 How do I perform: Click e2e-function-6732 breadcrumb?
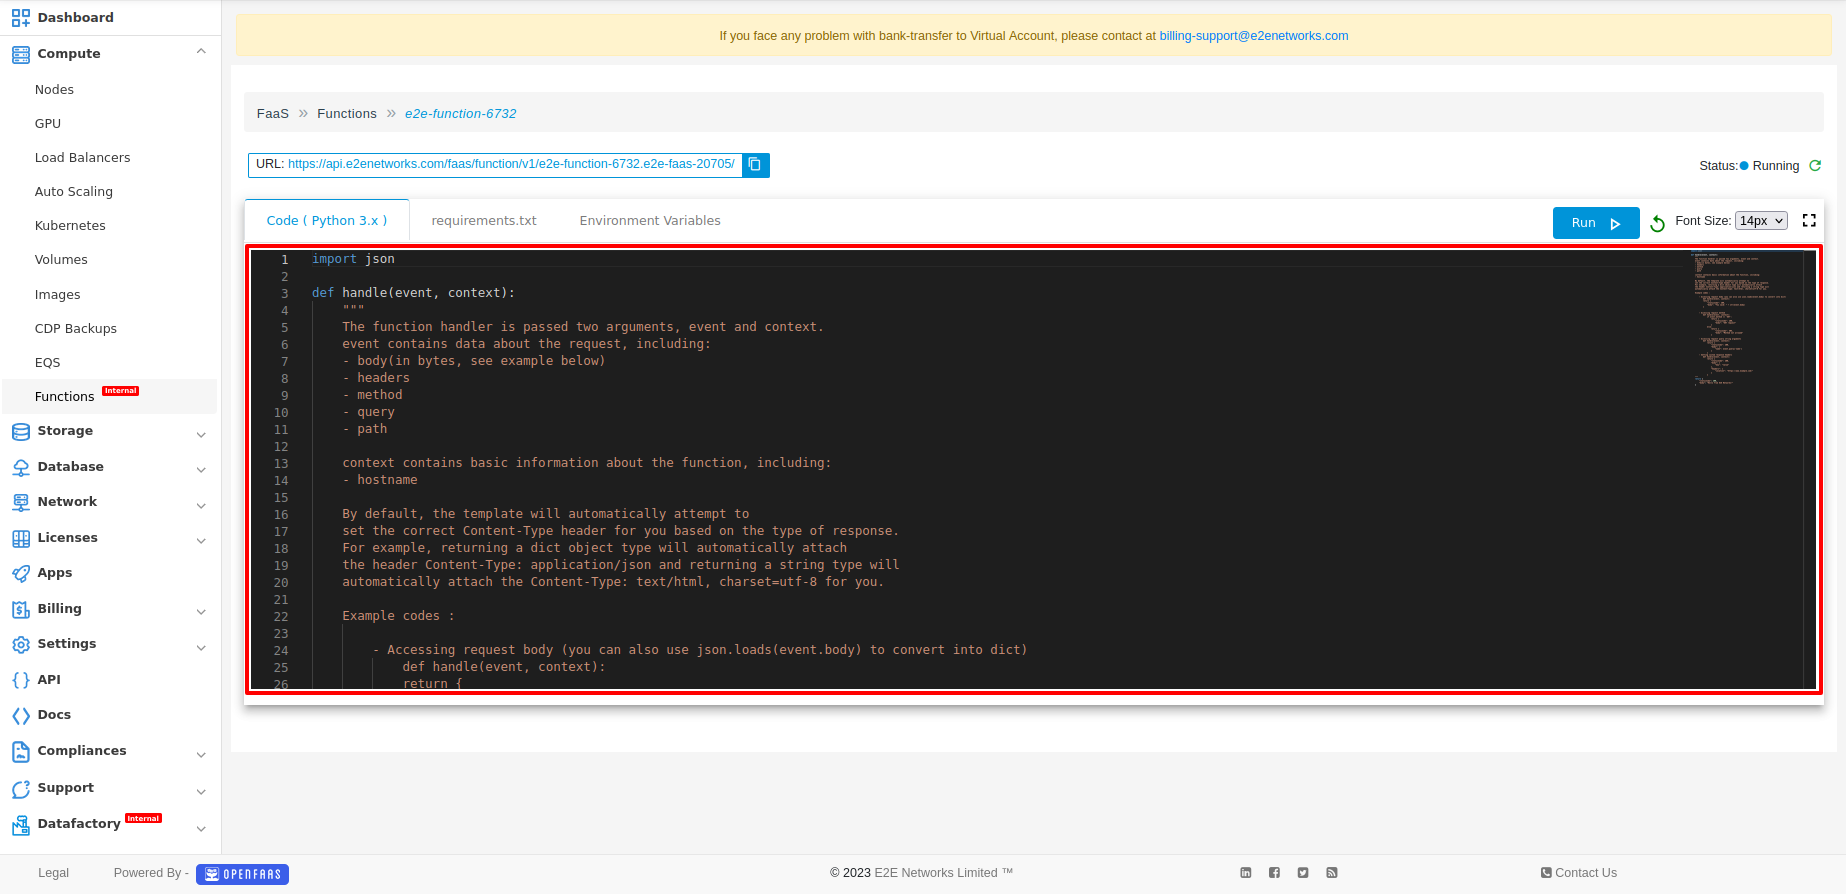(x=461, y=114)
